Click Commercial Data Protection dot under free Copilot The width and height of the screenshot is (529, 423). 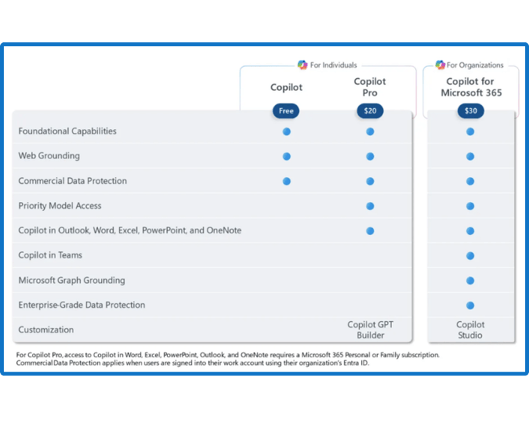(x=286, y=181)
